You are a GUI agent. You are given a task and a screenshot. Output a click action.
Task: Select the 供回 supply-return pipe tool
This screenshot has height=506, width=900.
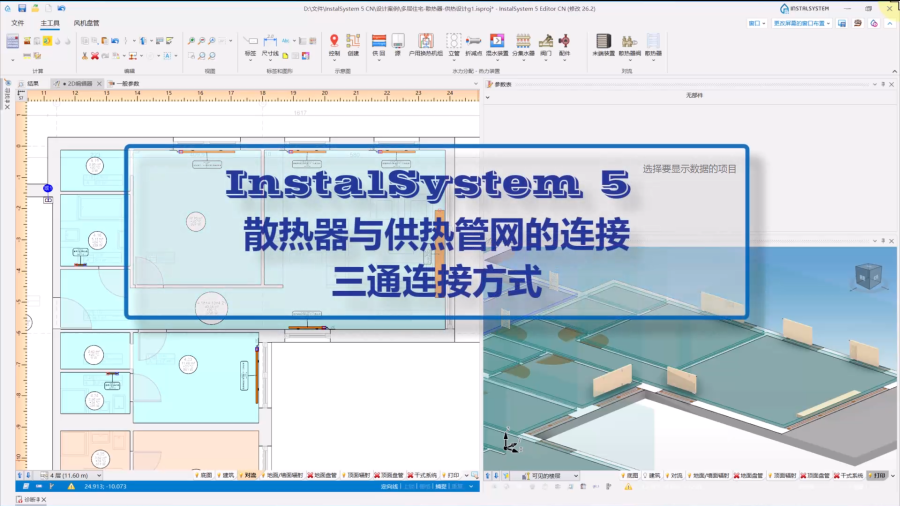pyautogui.click(x=379, y=45)
